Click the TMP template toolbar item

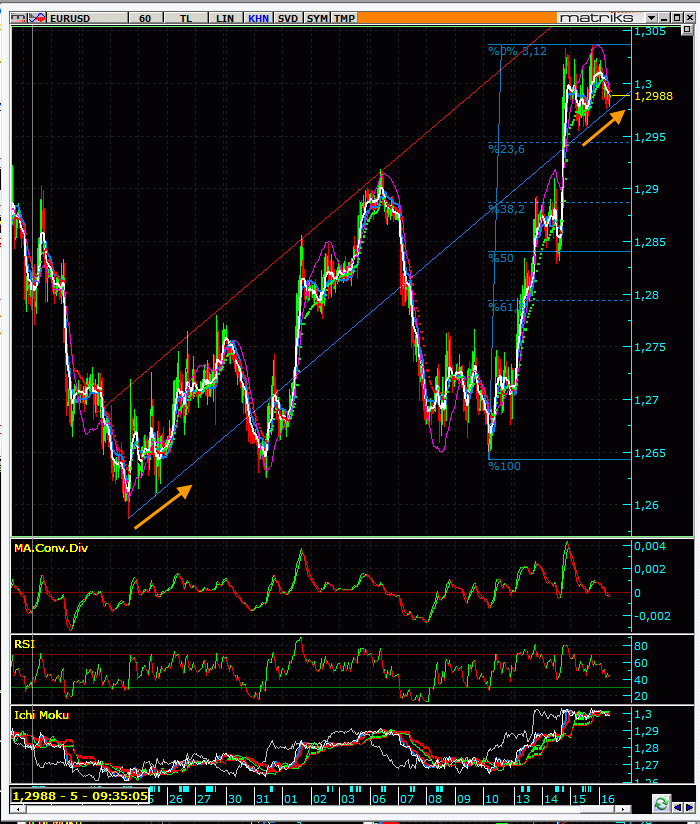(344, 18)
